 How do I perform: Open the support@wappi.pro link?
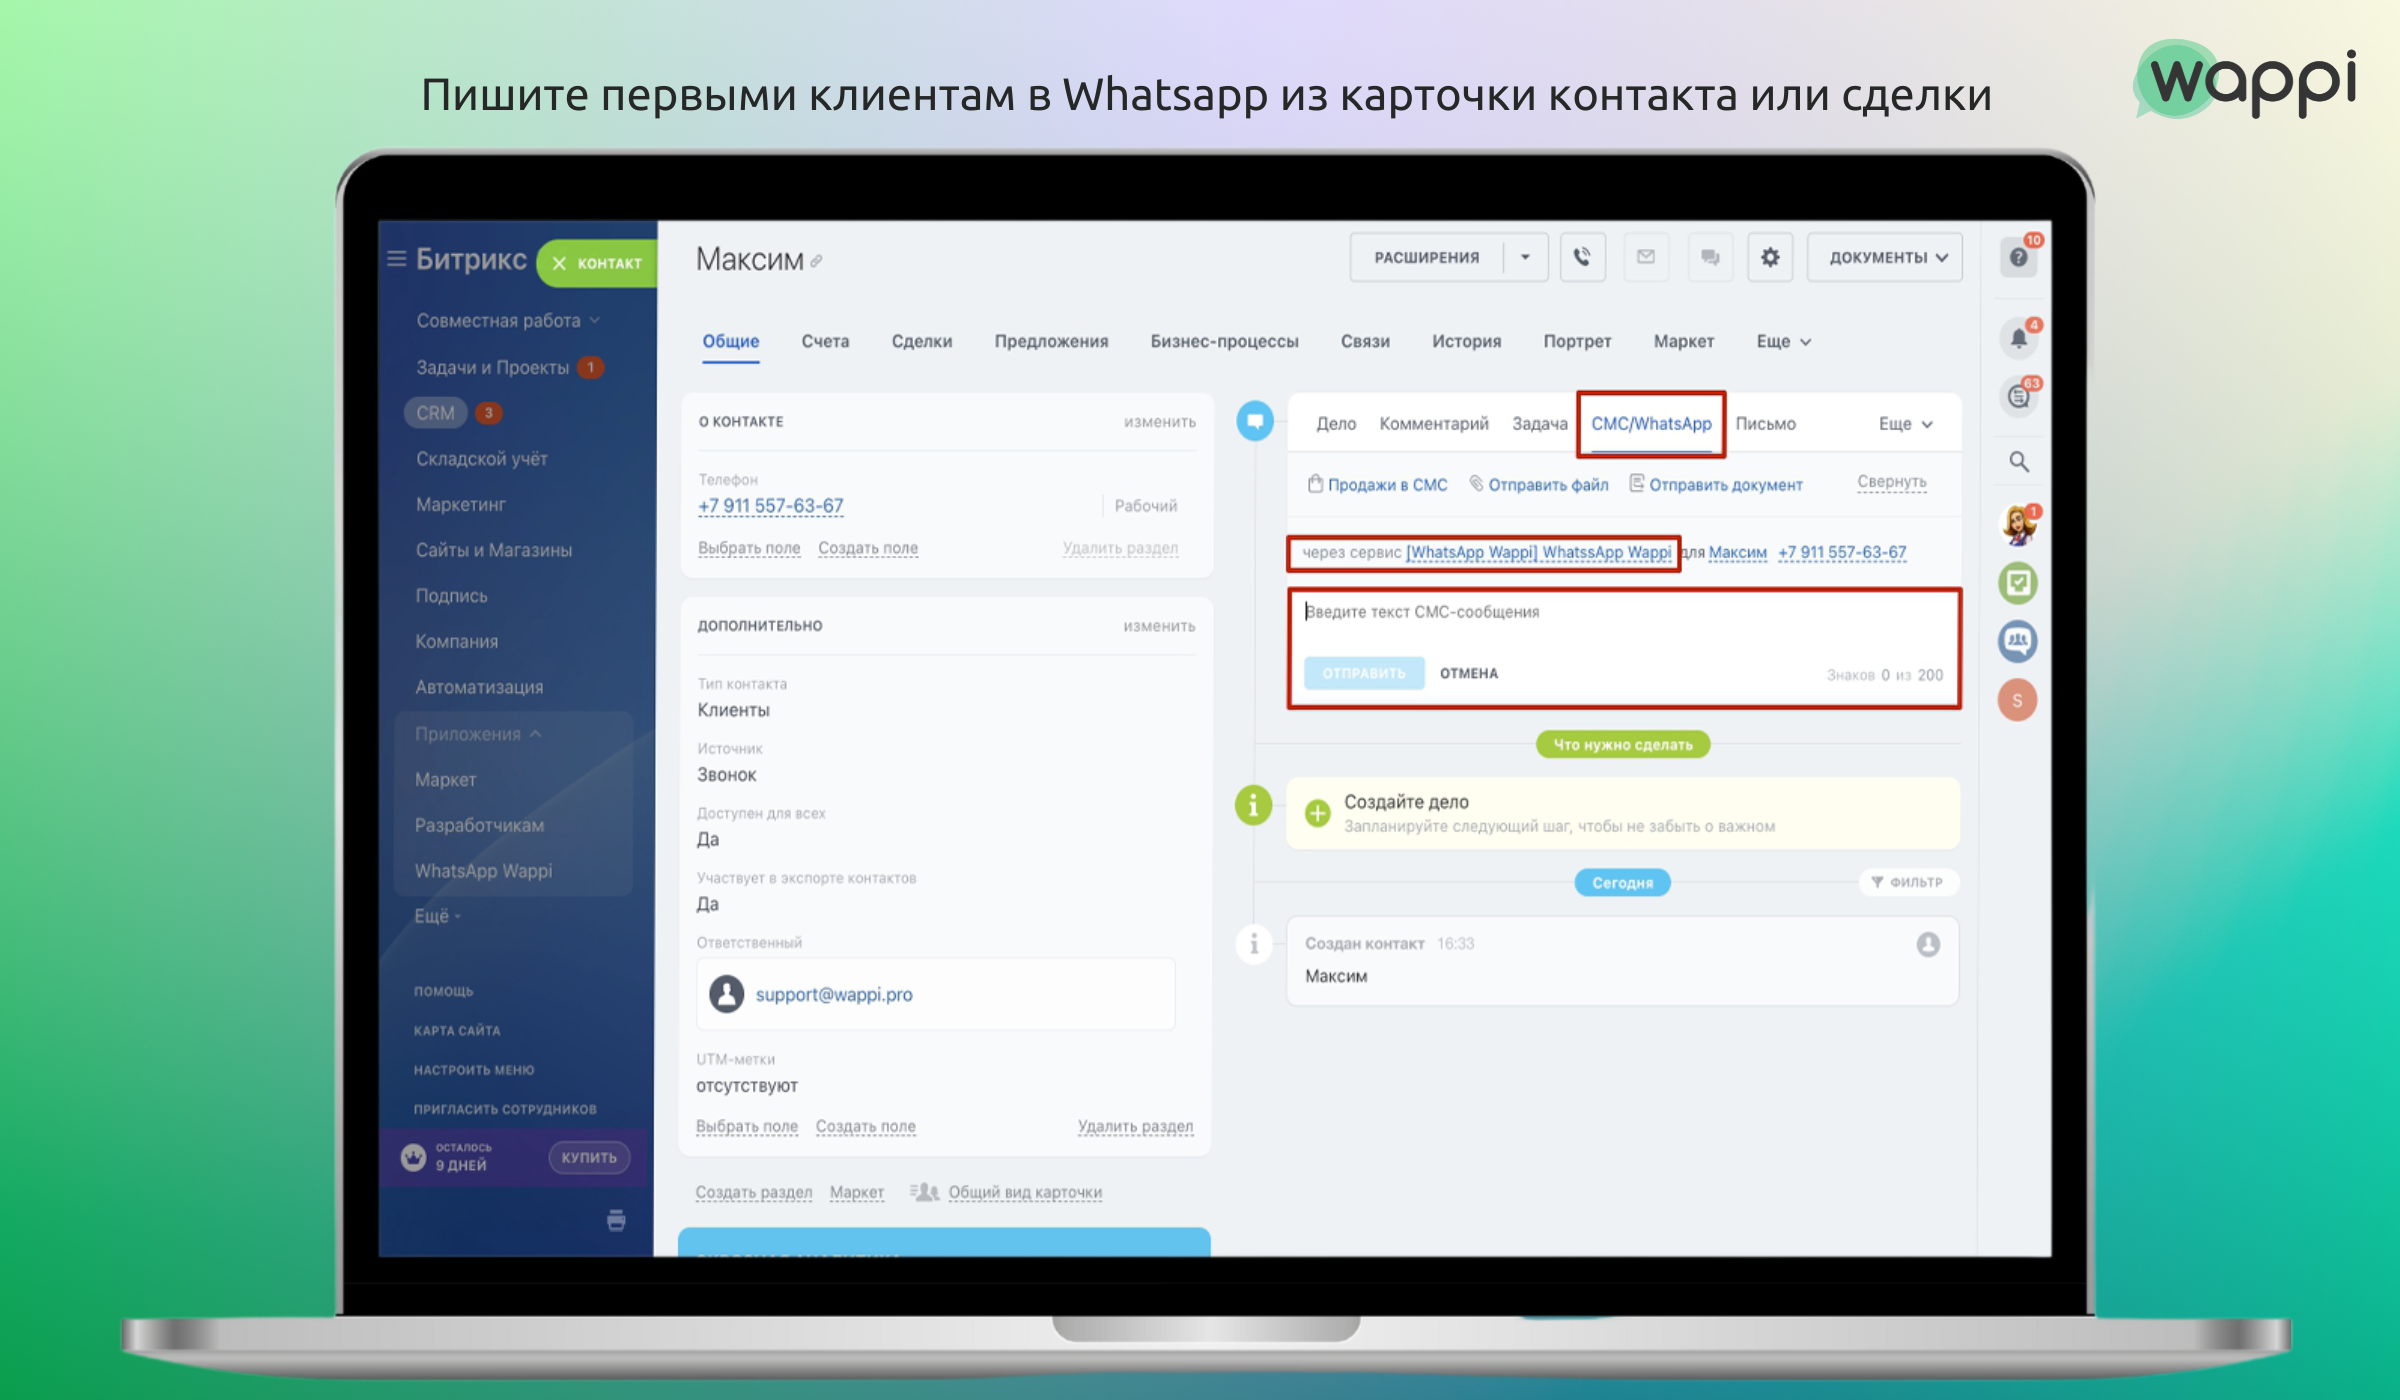[x=833, y=994]
